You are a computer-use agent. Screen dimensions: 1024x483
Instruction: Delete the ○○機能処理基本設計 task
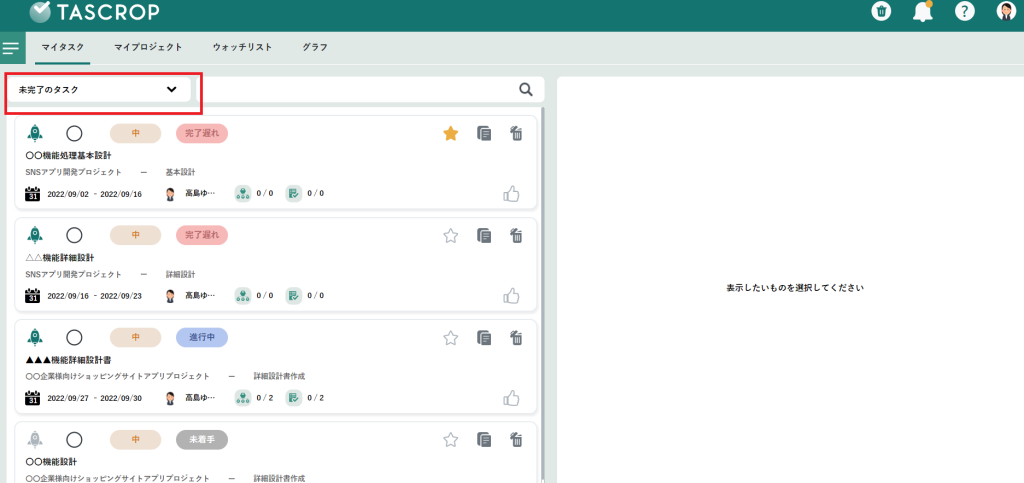click(x=517, y=134)
